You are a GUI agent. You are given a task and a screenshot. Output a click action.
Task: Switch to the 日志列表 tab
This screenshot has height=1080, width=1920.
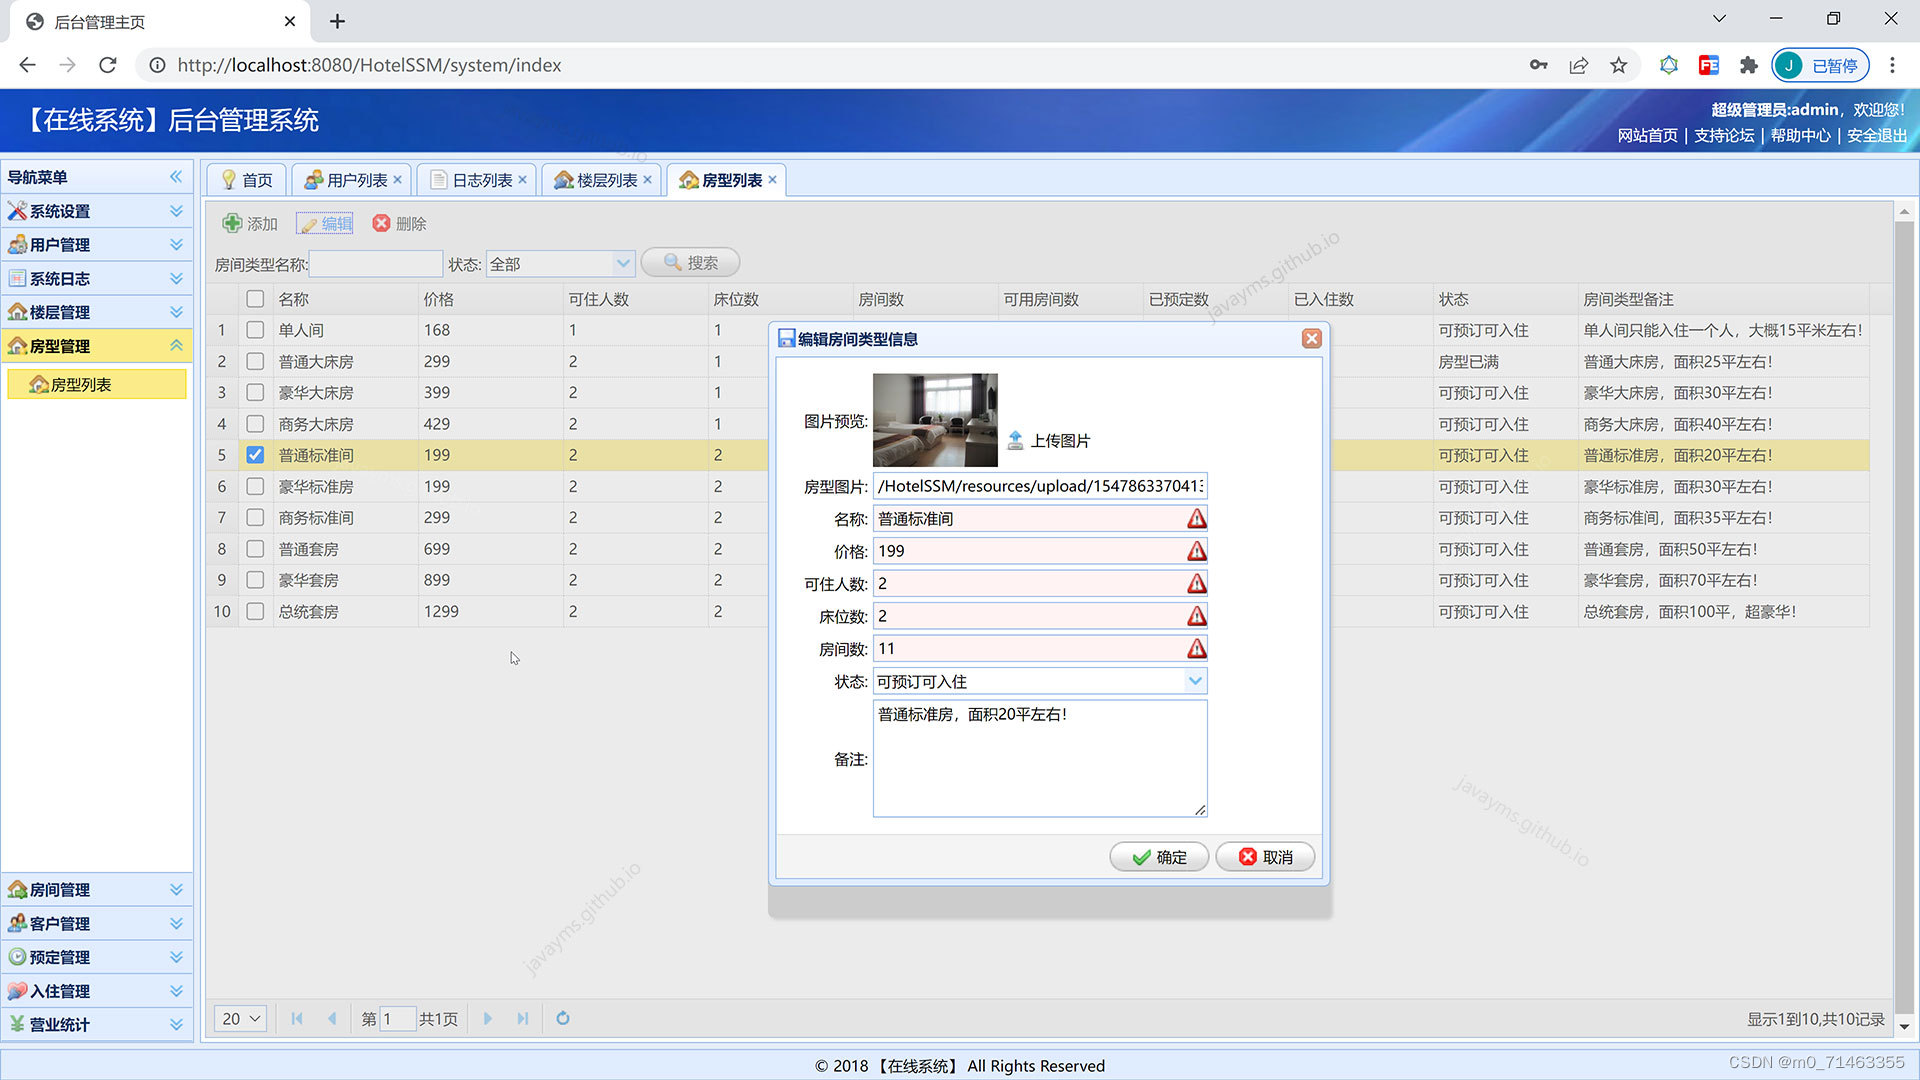481,180
